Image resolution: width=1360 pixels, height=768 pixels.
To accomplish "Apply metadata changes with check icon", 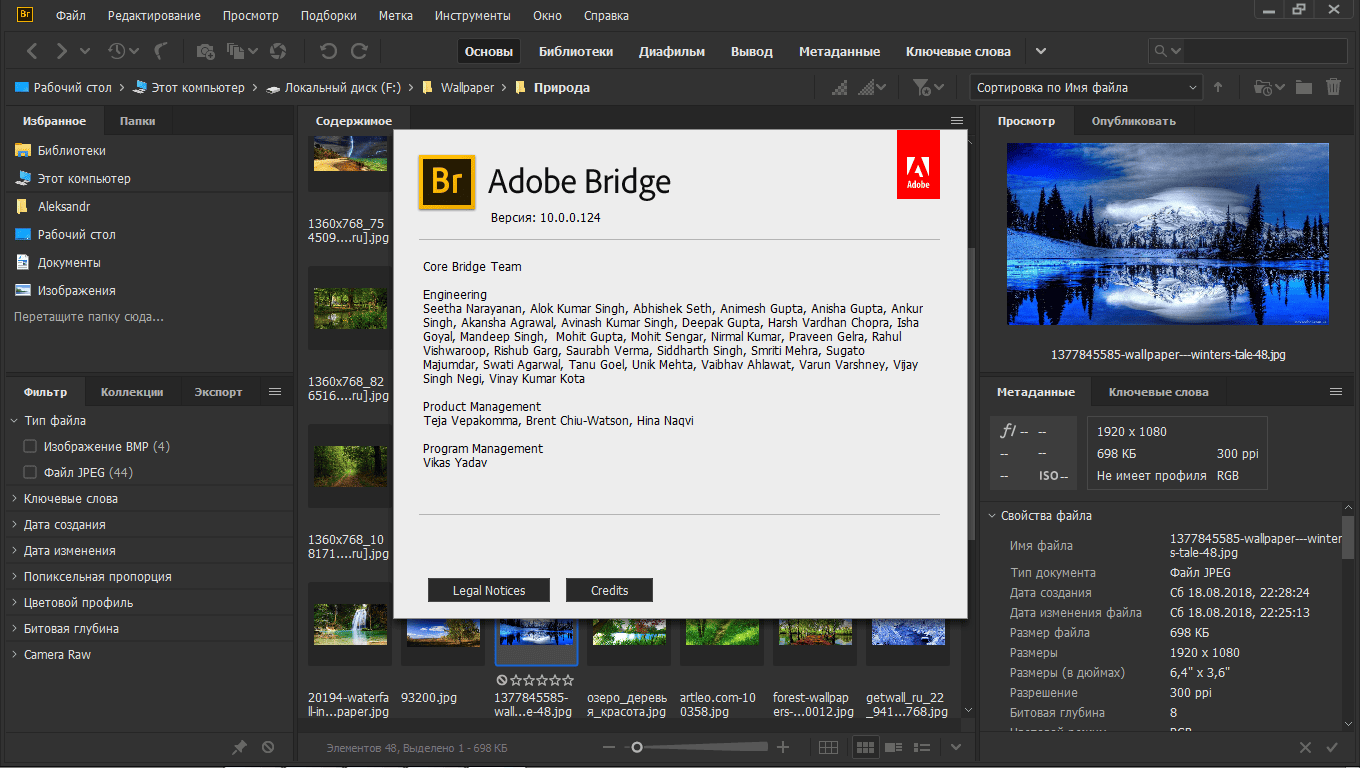I will click(1332, 747).
